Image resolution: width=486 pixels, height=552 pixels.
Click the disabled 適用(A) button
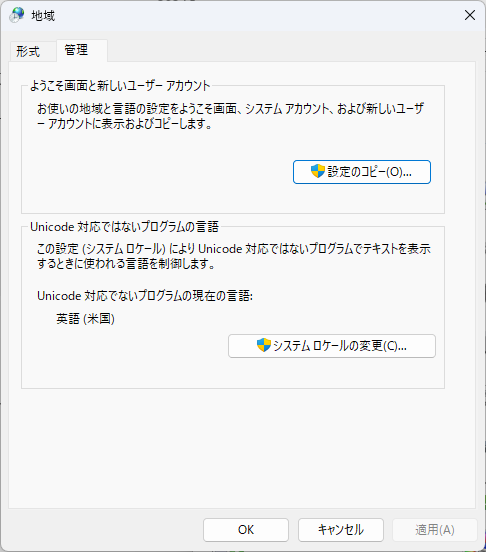click(x=435, y=530)
